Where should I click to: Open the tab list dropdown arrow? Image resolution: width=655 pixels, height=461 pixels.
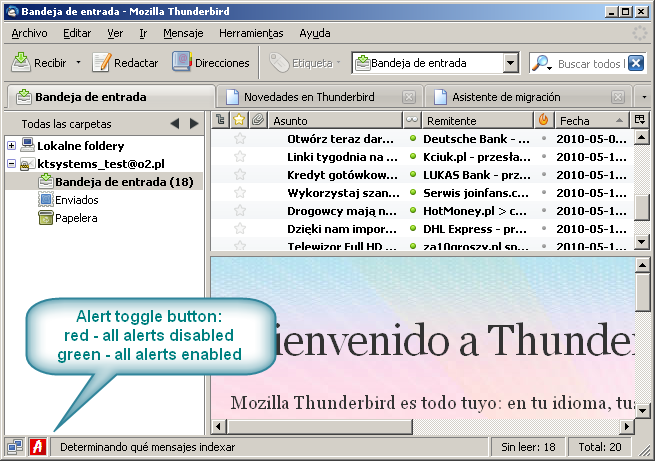tap(644, 97)
